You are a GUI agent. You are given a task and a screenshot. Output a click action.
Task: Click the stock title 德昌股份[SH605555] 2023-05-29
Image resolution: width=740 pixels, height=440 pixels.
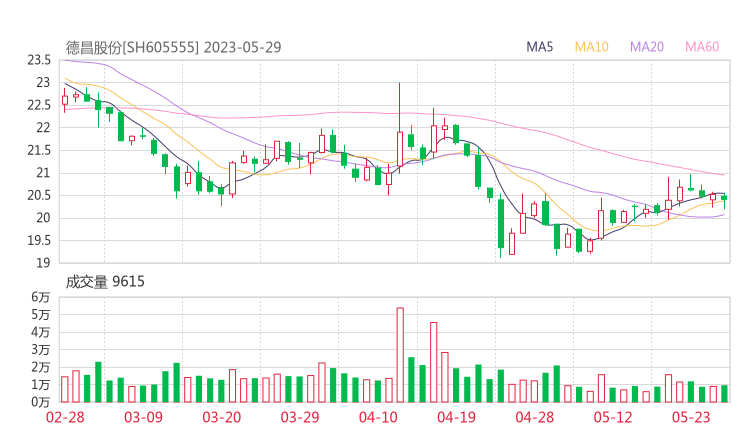pyautogui.click(x=173, y=47)
